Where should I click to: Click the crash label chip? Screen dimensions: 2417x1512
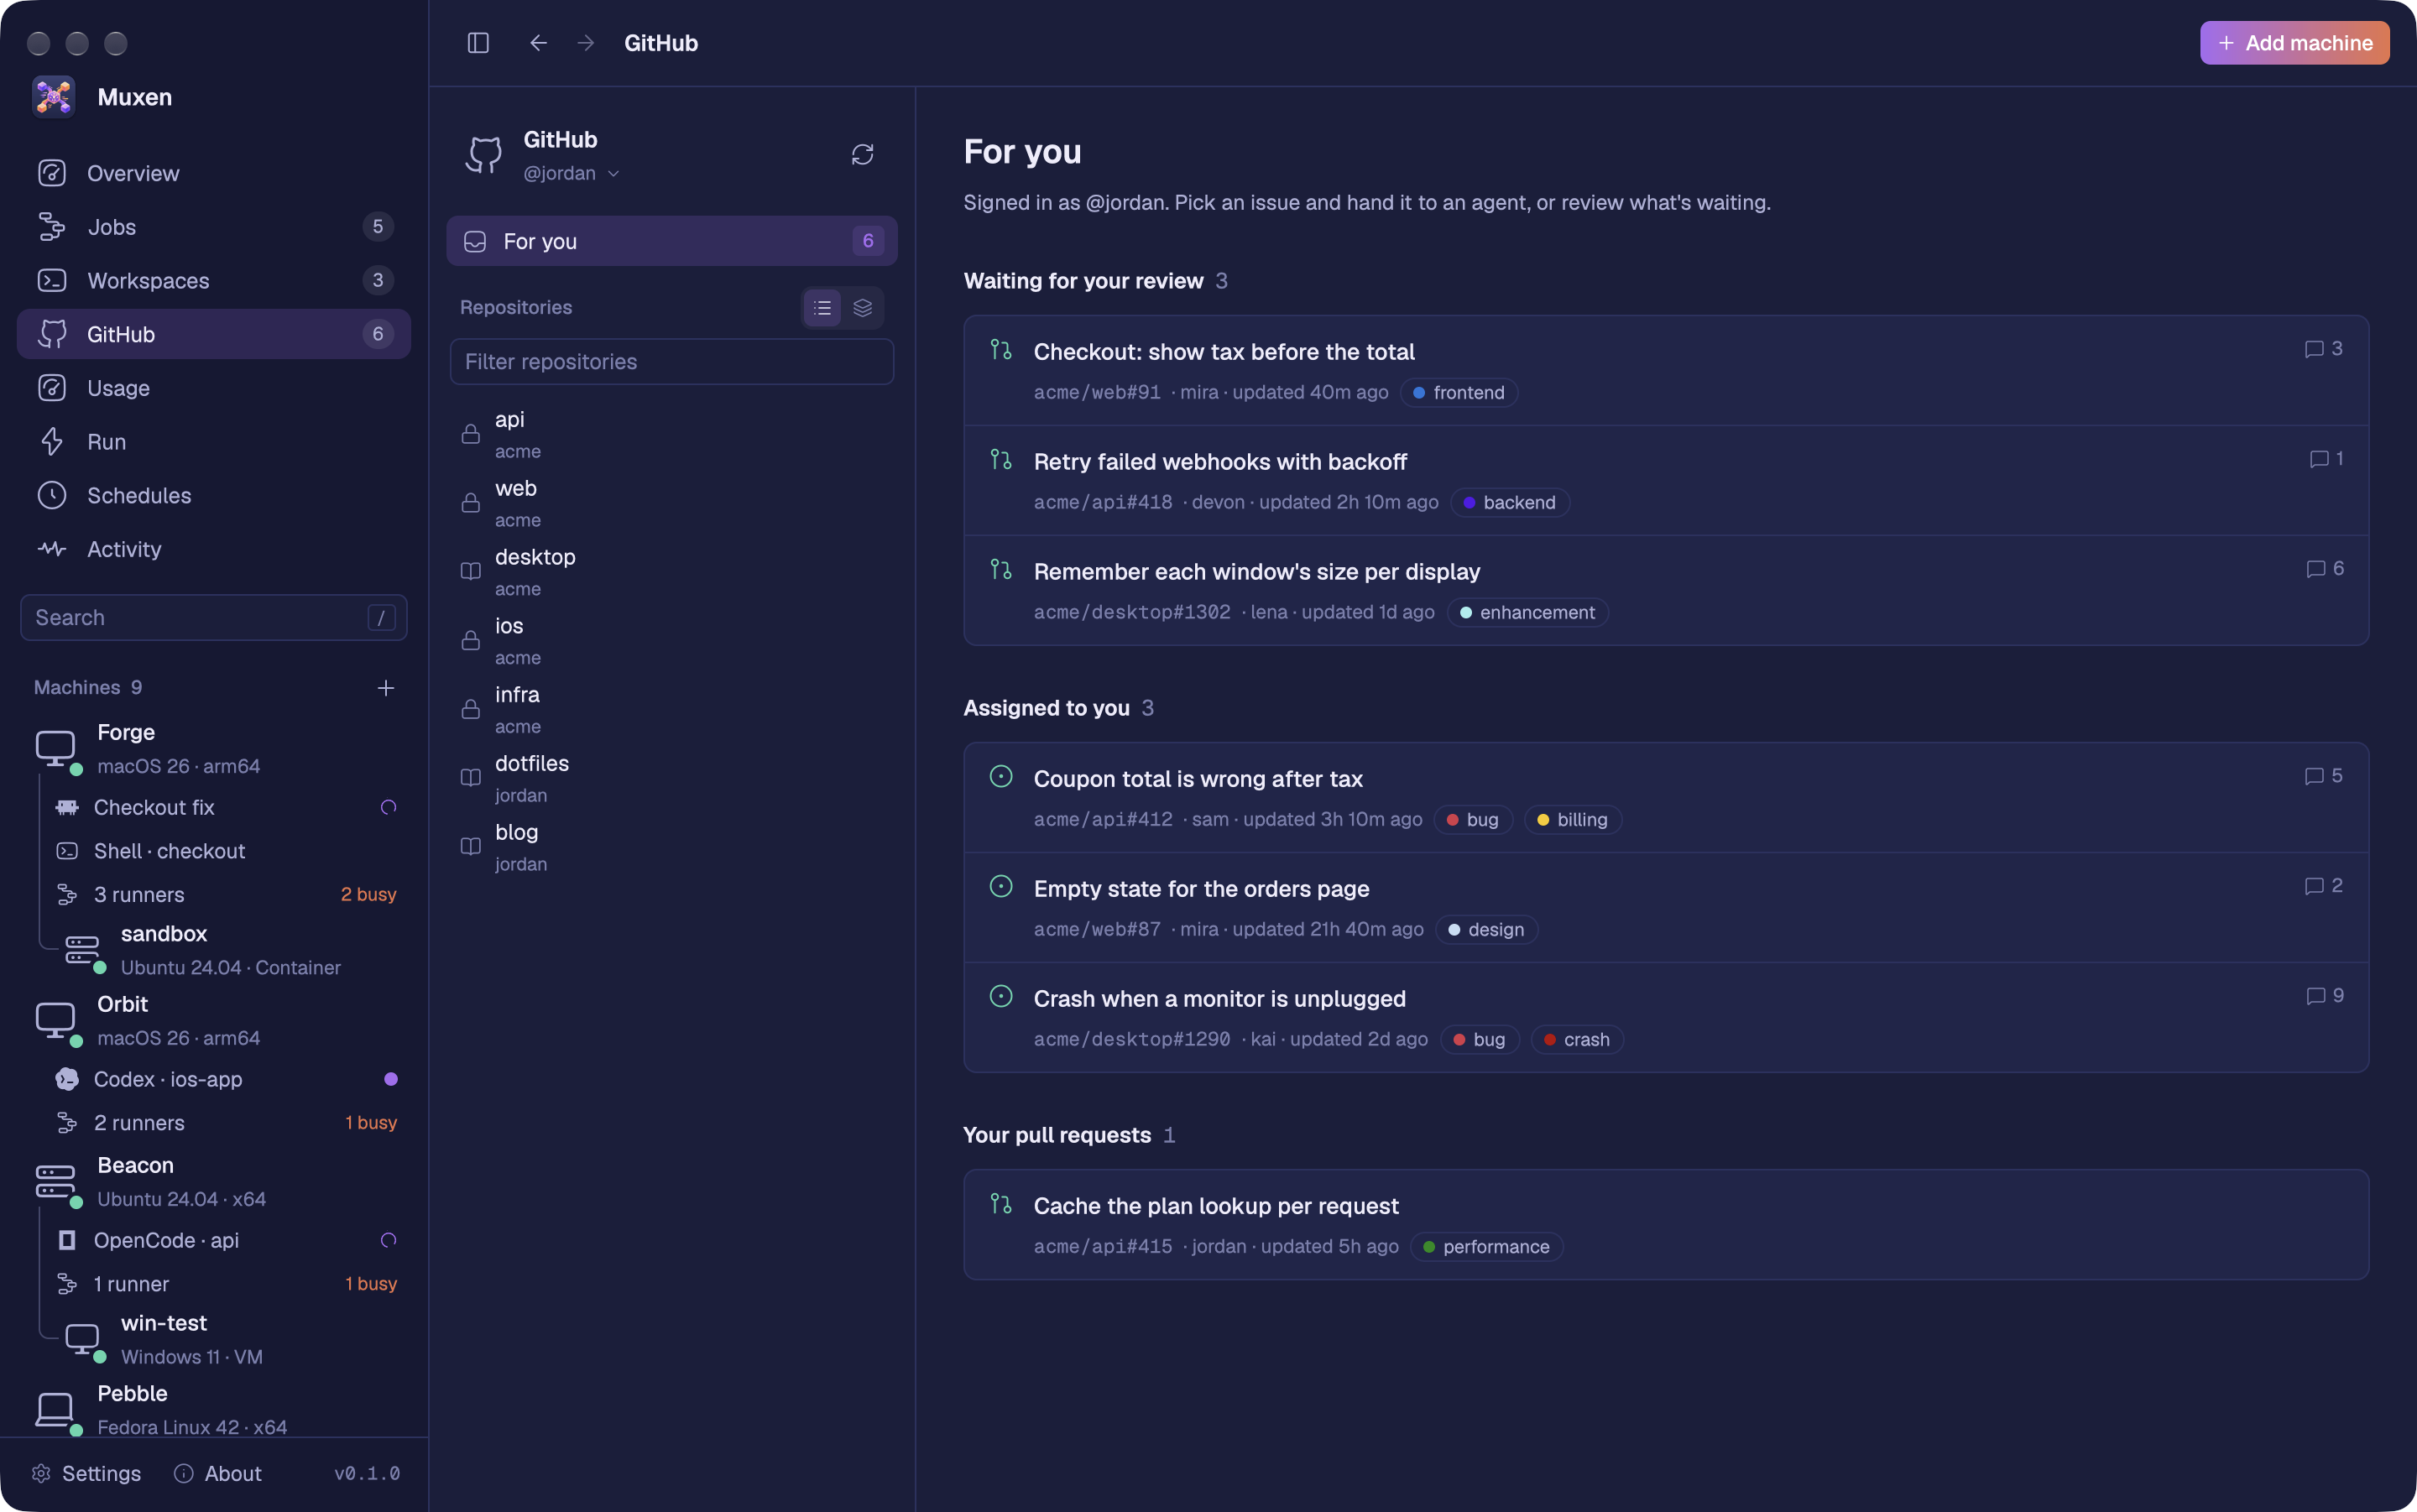click(1577, 1040)
